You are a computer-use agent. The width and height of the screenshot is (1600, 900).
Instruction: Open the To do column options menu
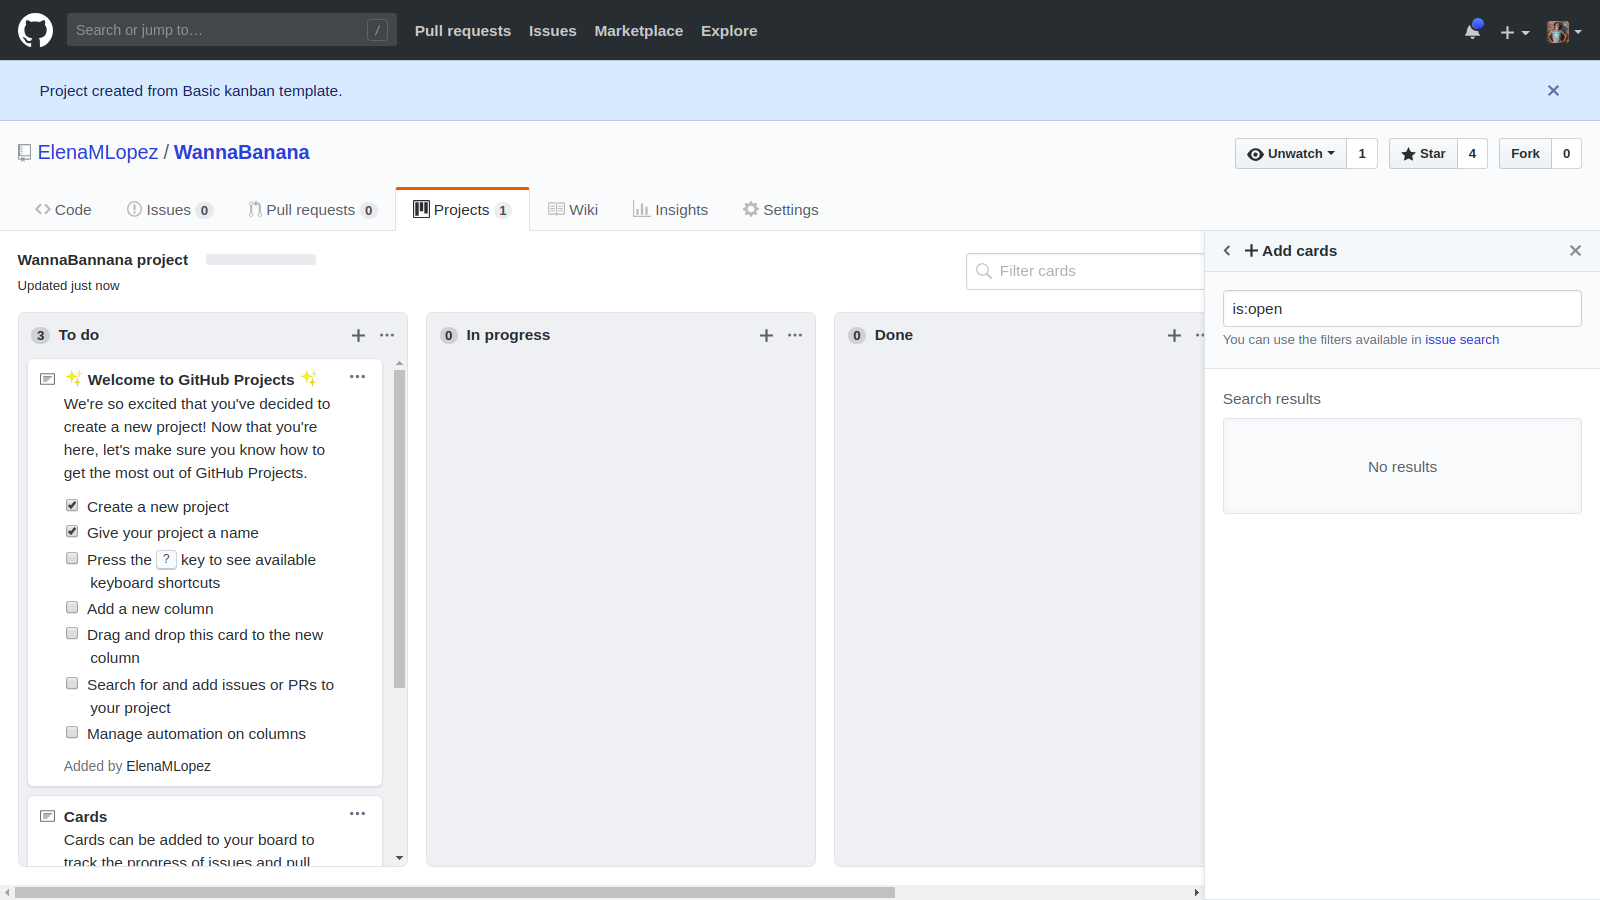387,335
